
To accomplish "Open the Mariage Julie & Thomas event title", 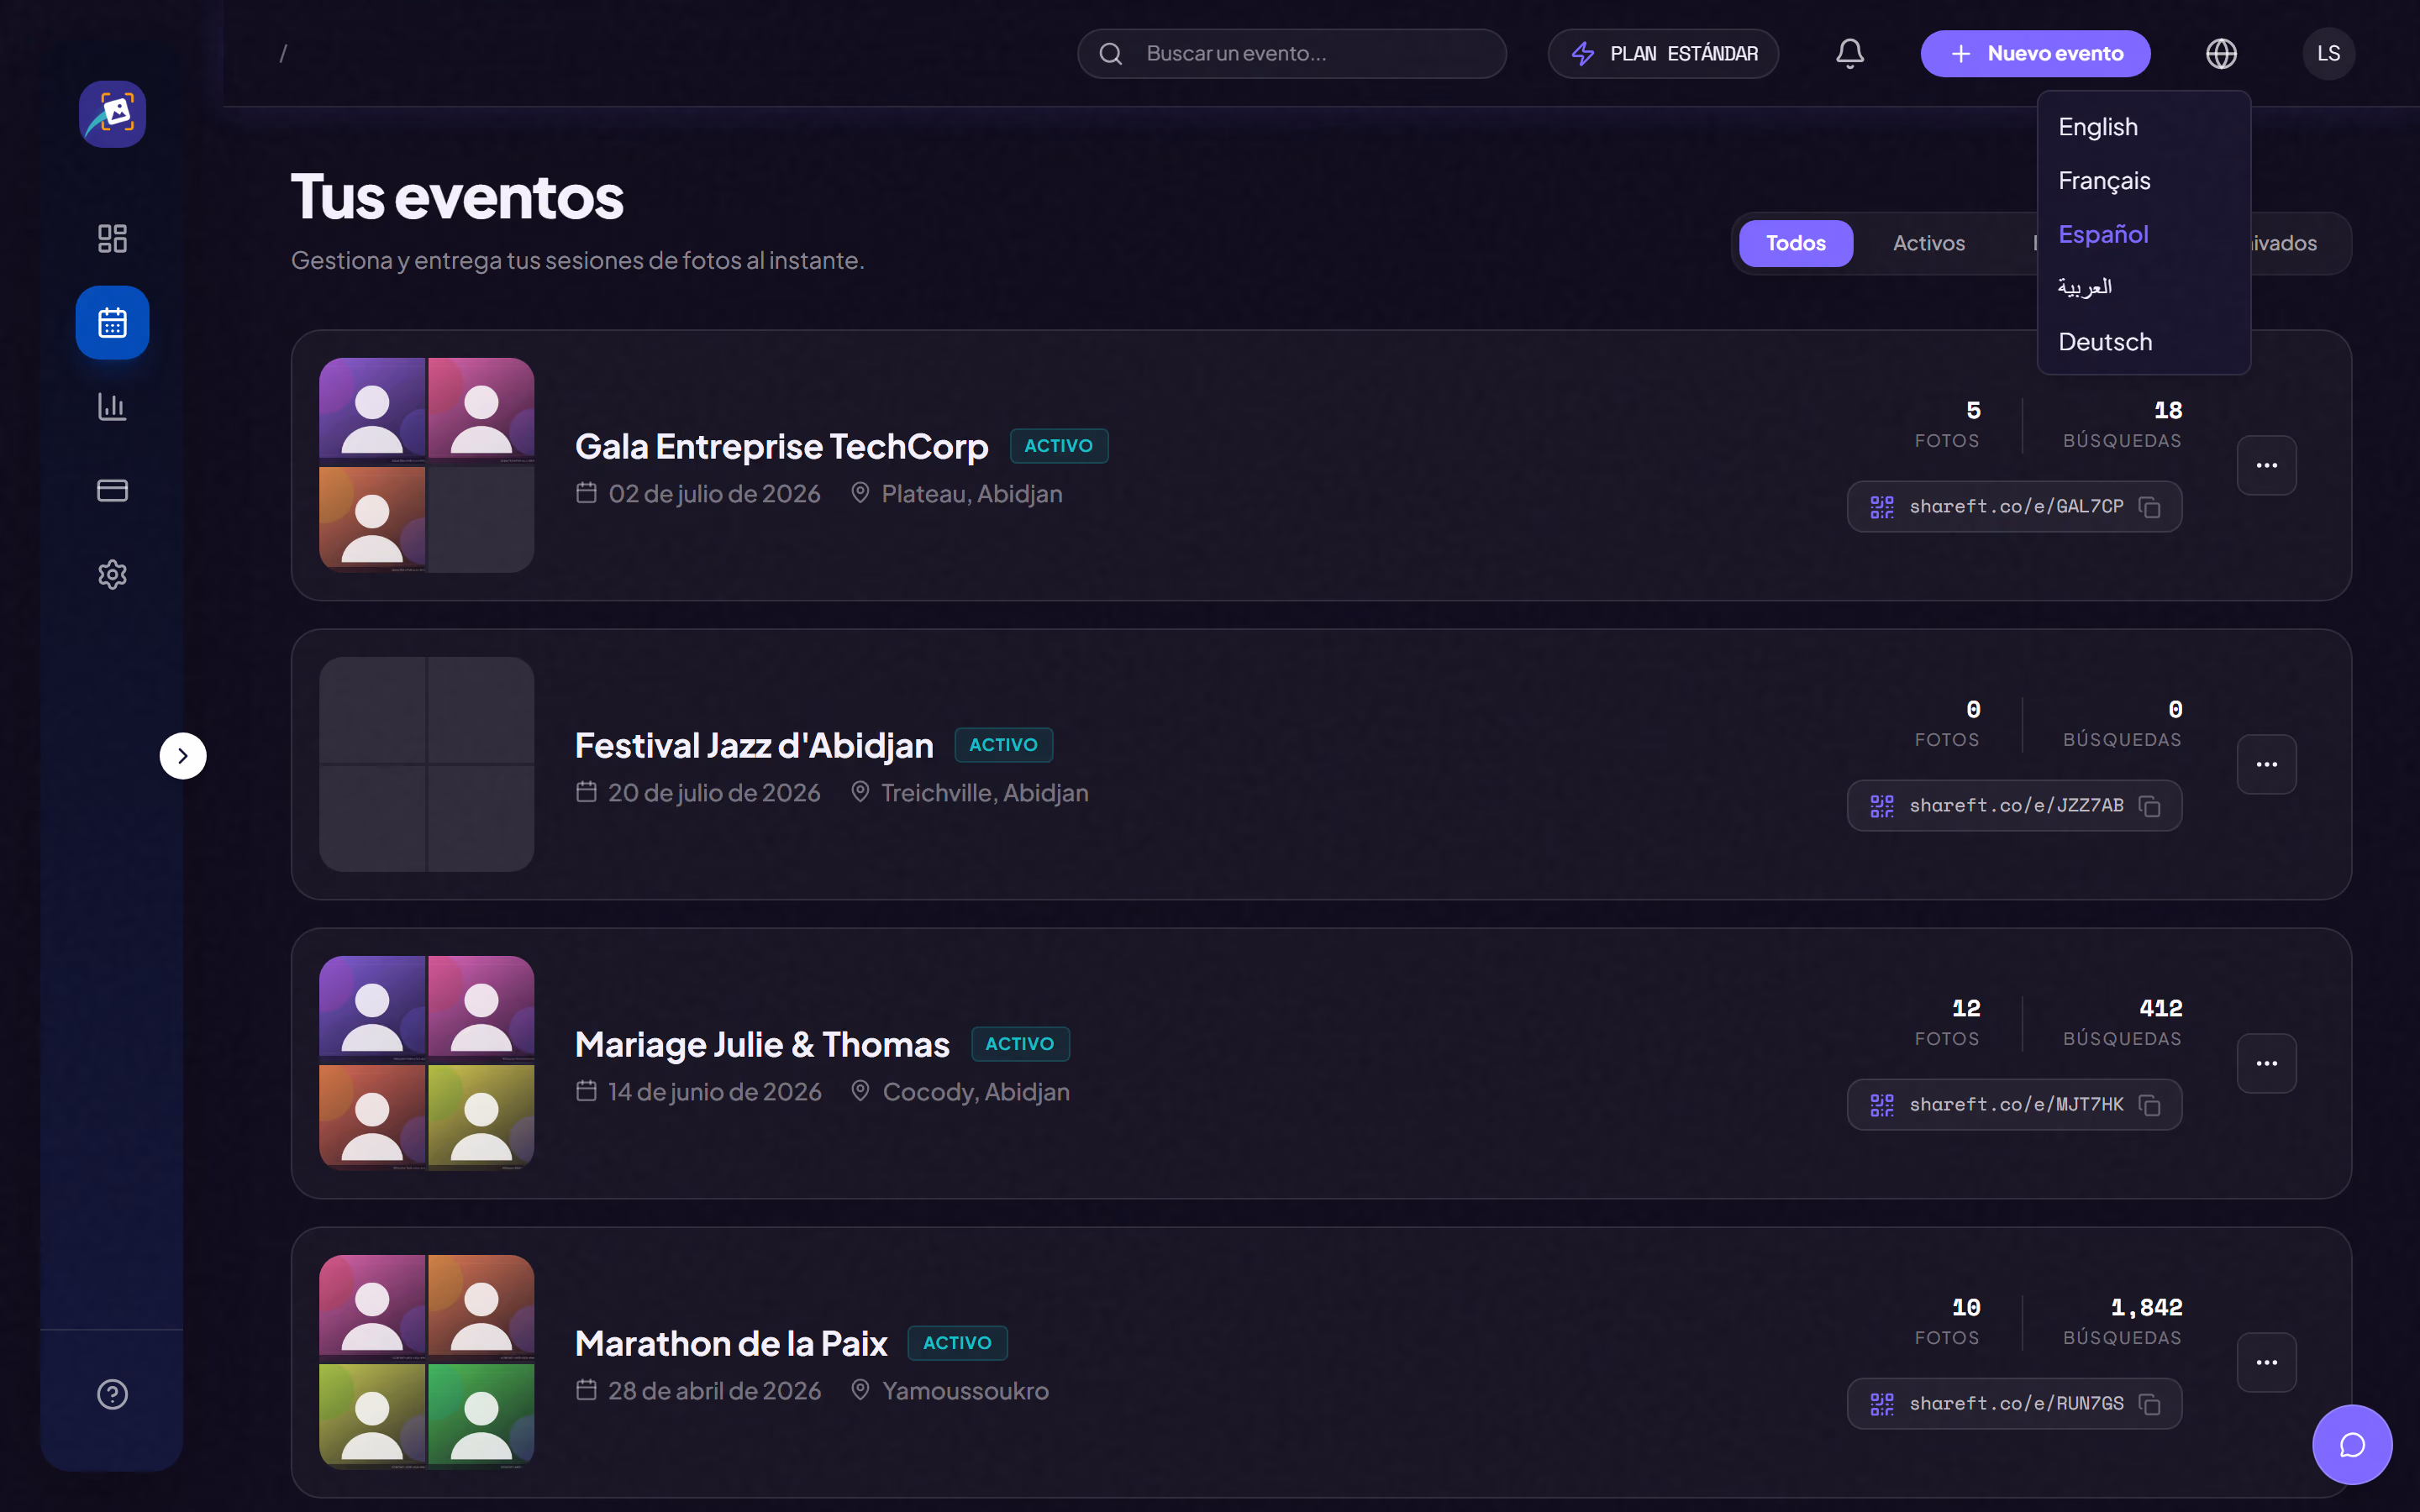I will click(762, 1044).
